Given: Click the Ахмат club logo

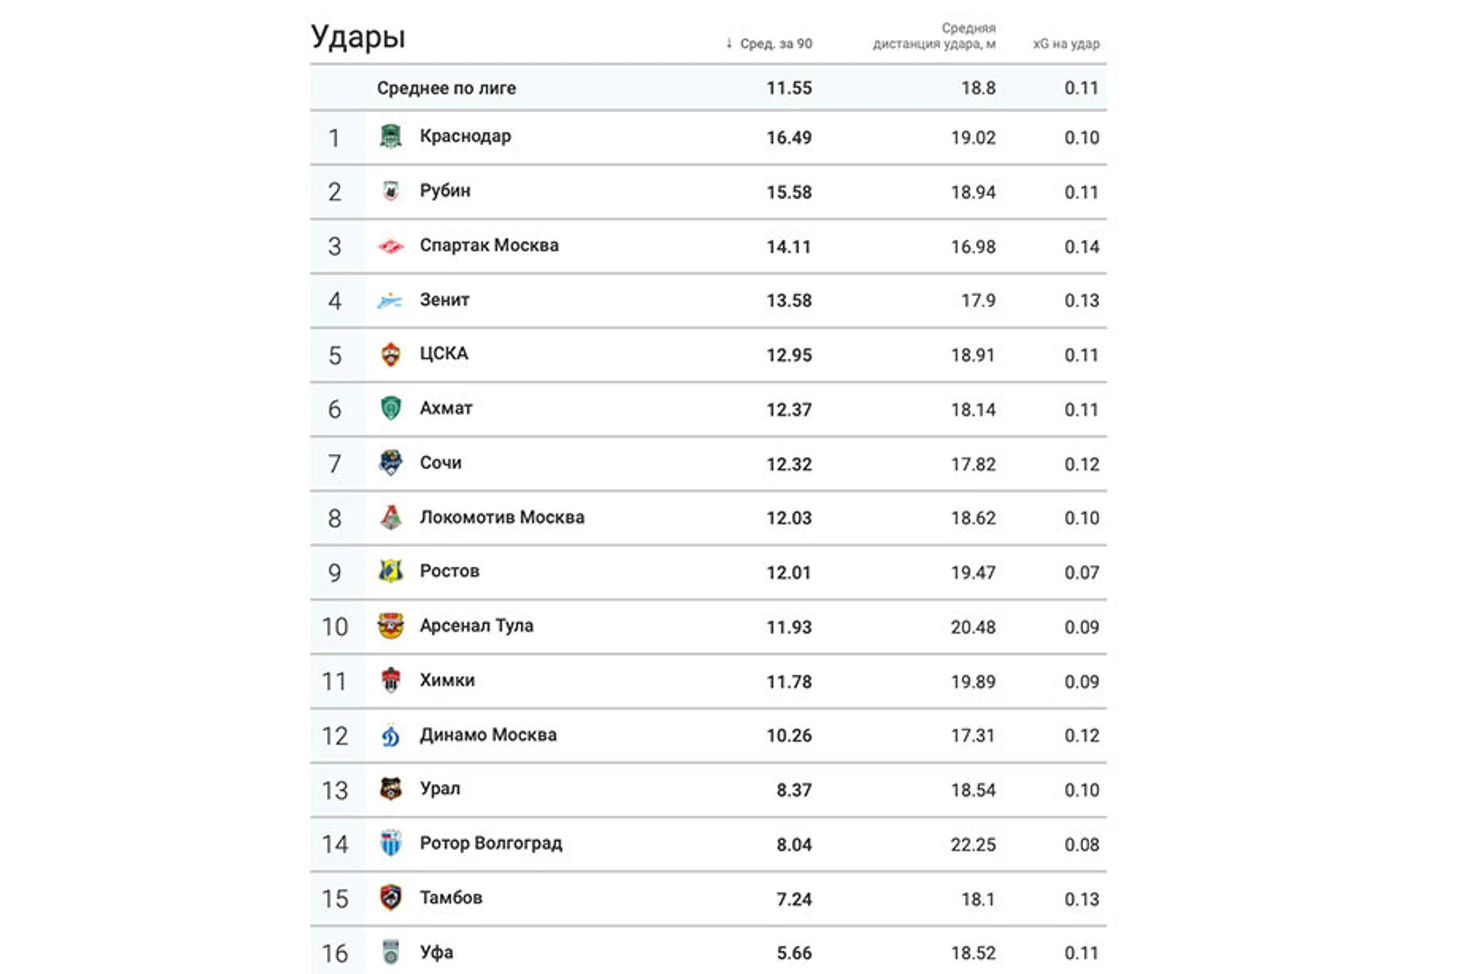Looking at the screenshot, I should pos(391,408).
